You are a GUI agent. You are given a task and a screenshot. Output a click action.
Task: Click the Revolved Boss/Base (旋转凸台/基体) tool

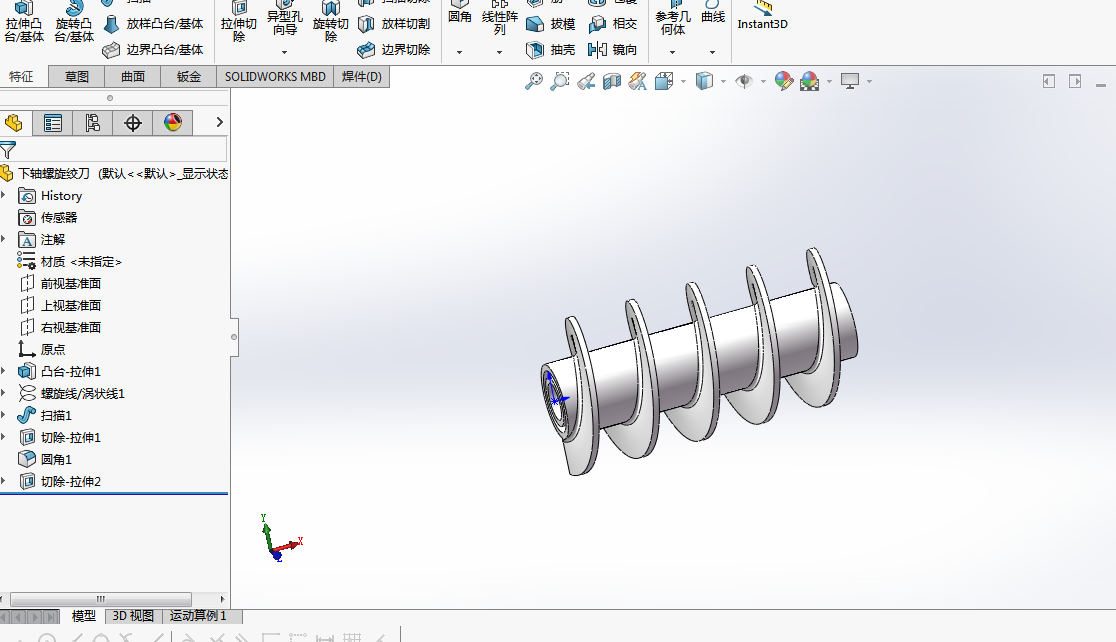click(74, 23)
